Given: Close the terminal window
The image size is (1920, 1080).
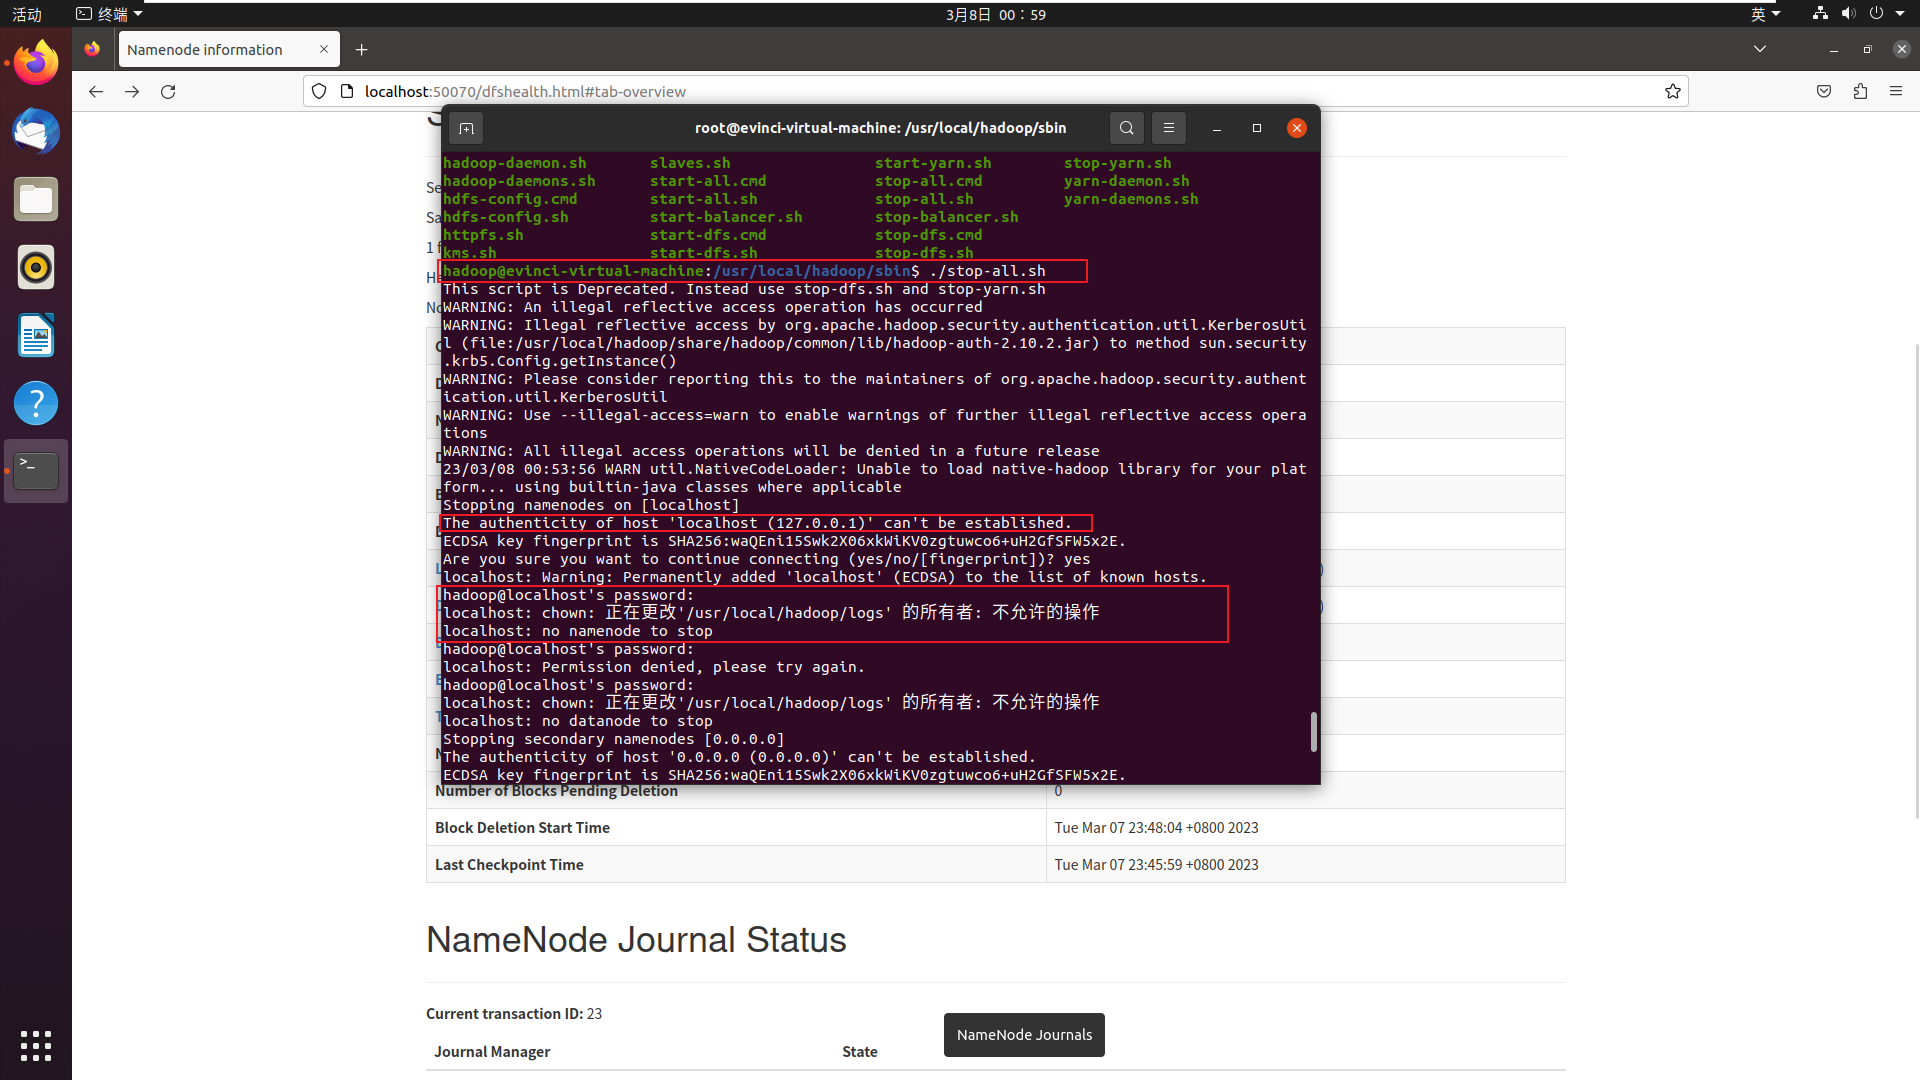Looking at the screenshot, I should (x=1297, y=128).
